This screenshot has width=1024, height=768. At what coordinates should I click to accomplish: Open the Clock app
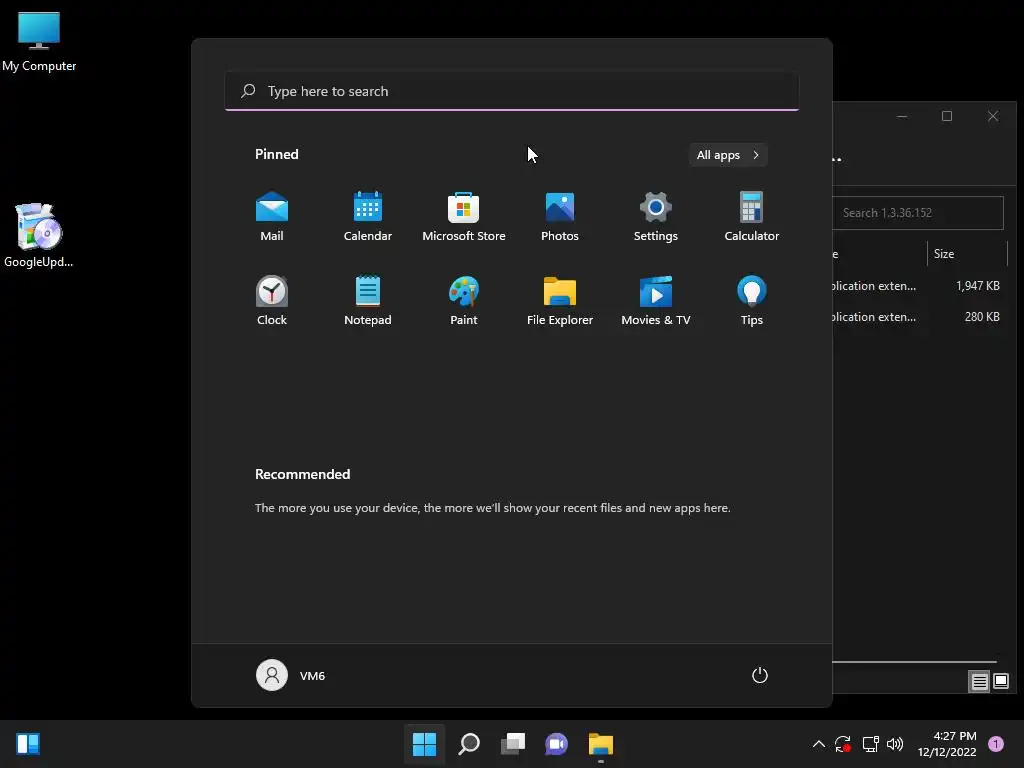(272, 300)
